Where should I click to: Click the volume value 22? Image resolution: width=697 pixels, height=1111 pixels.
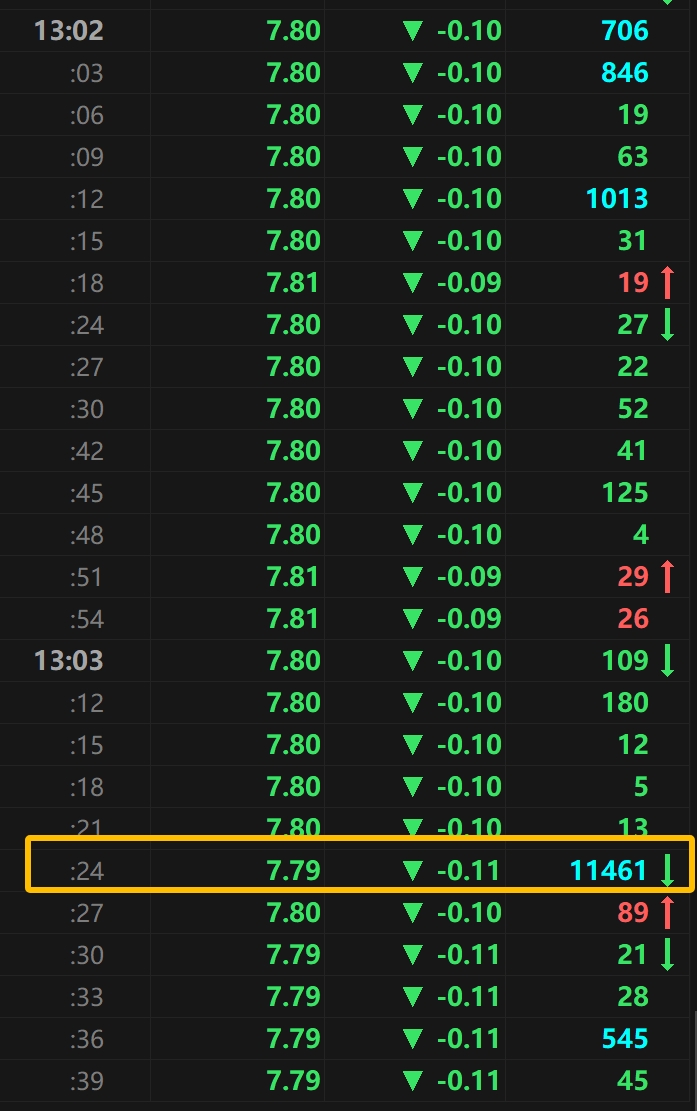click(x=633, y=366)
